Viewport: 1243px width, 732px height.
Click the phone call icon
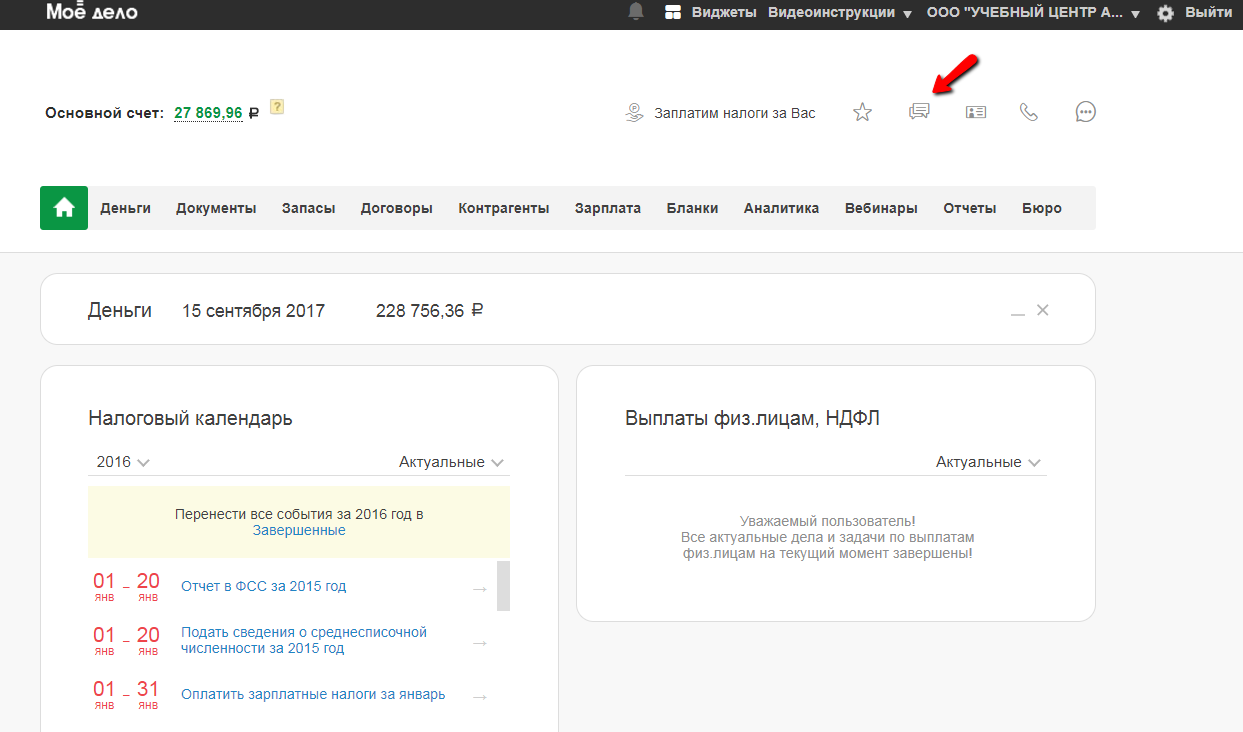[1029, 112]
